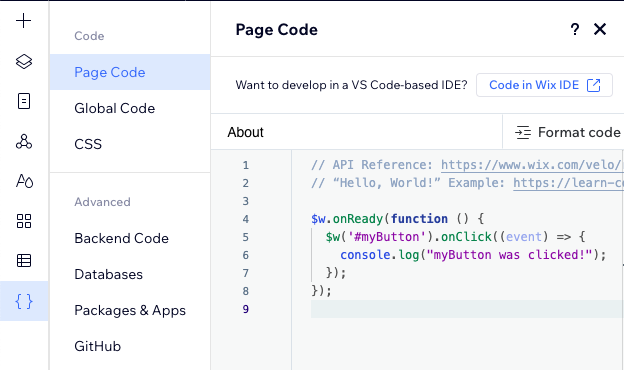This screenshot has height=370, width=624.
Task: Open the About page tab
Action: tap(246, 132)
